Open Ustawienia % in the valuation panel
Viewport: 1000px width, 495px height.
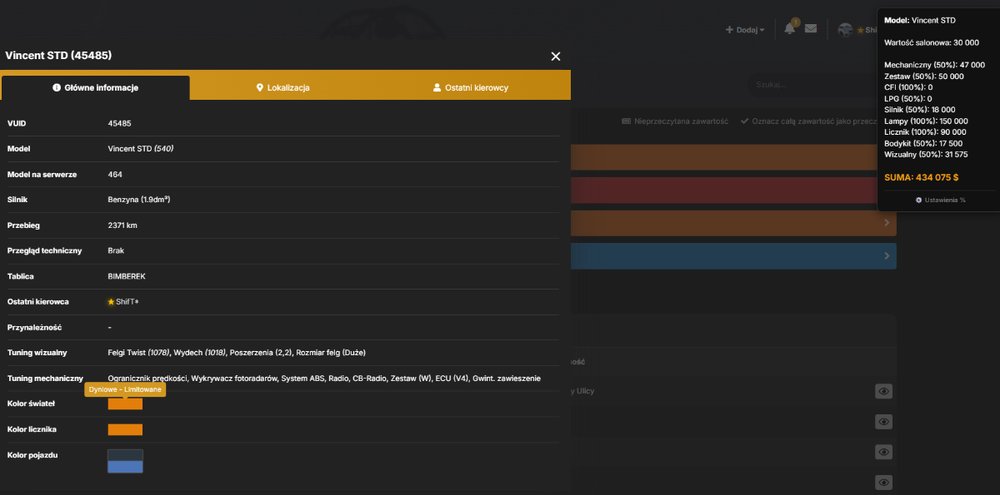[x=940, y=200]
